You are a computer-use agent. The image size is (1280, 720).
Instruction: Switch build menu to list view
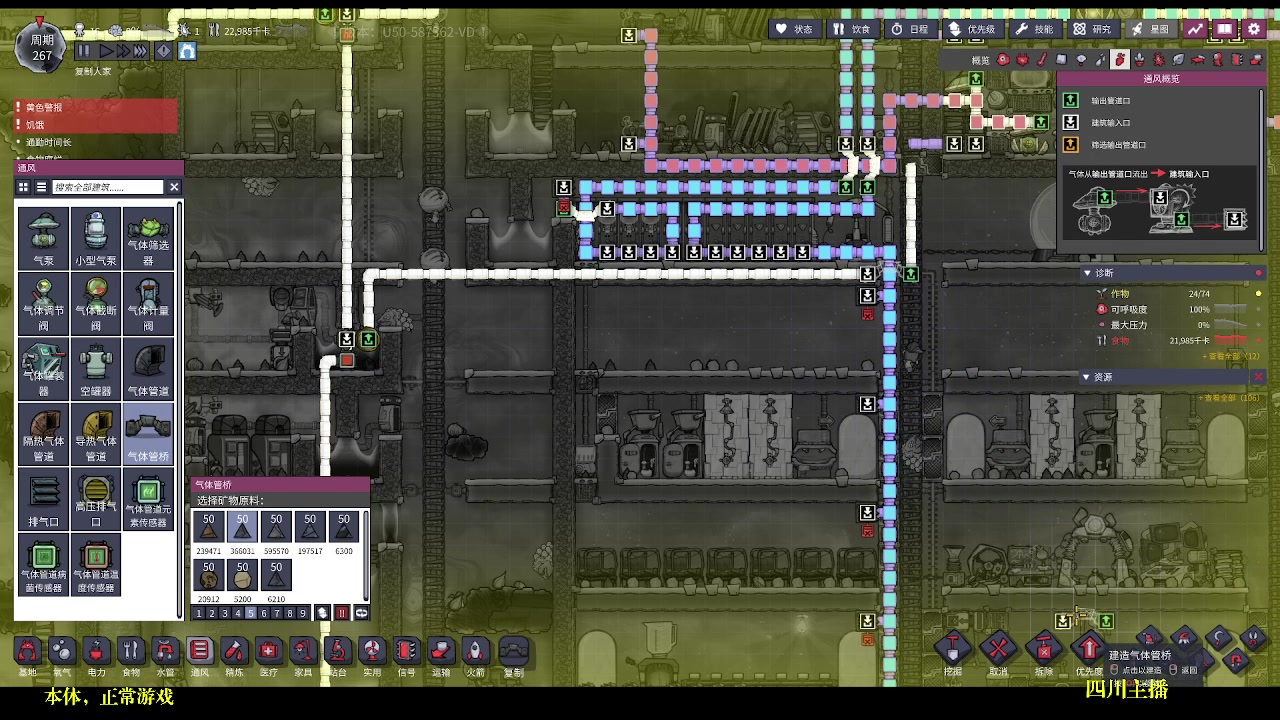42,187
